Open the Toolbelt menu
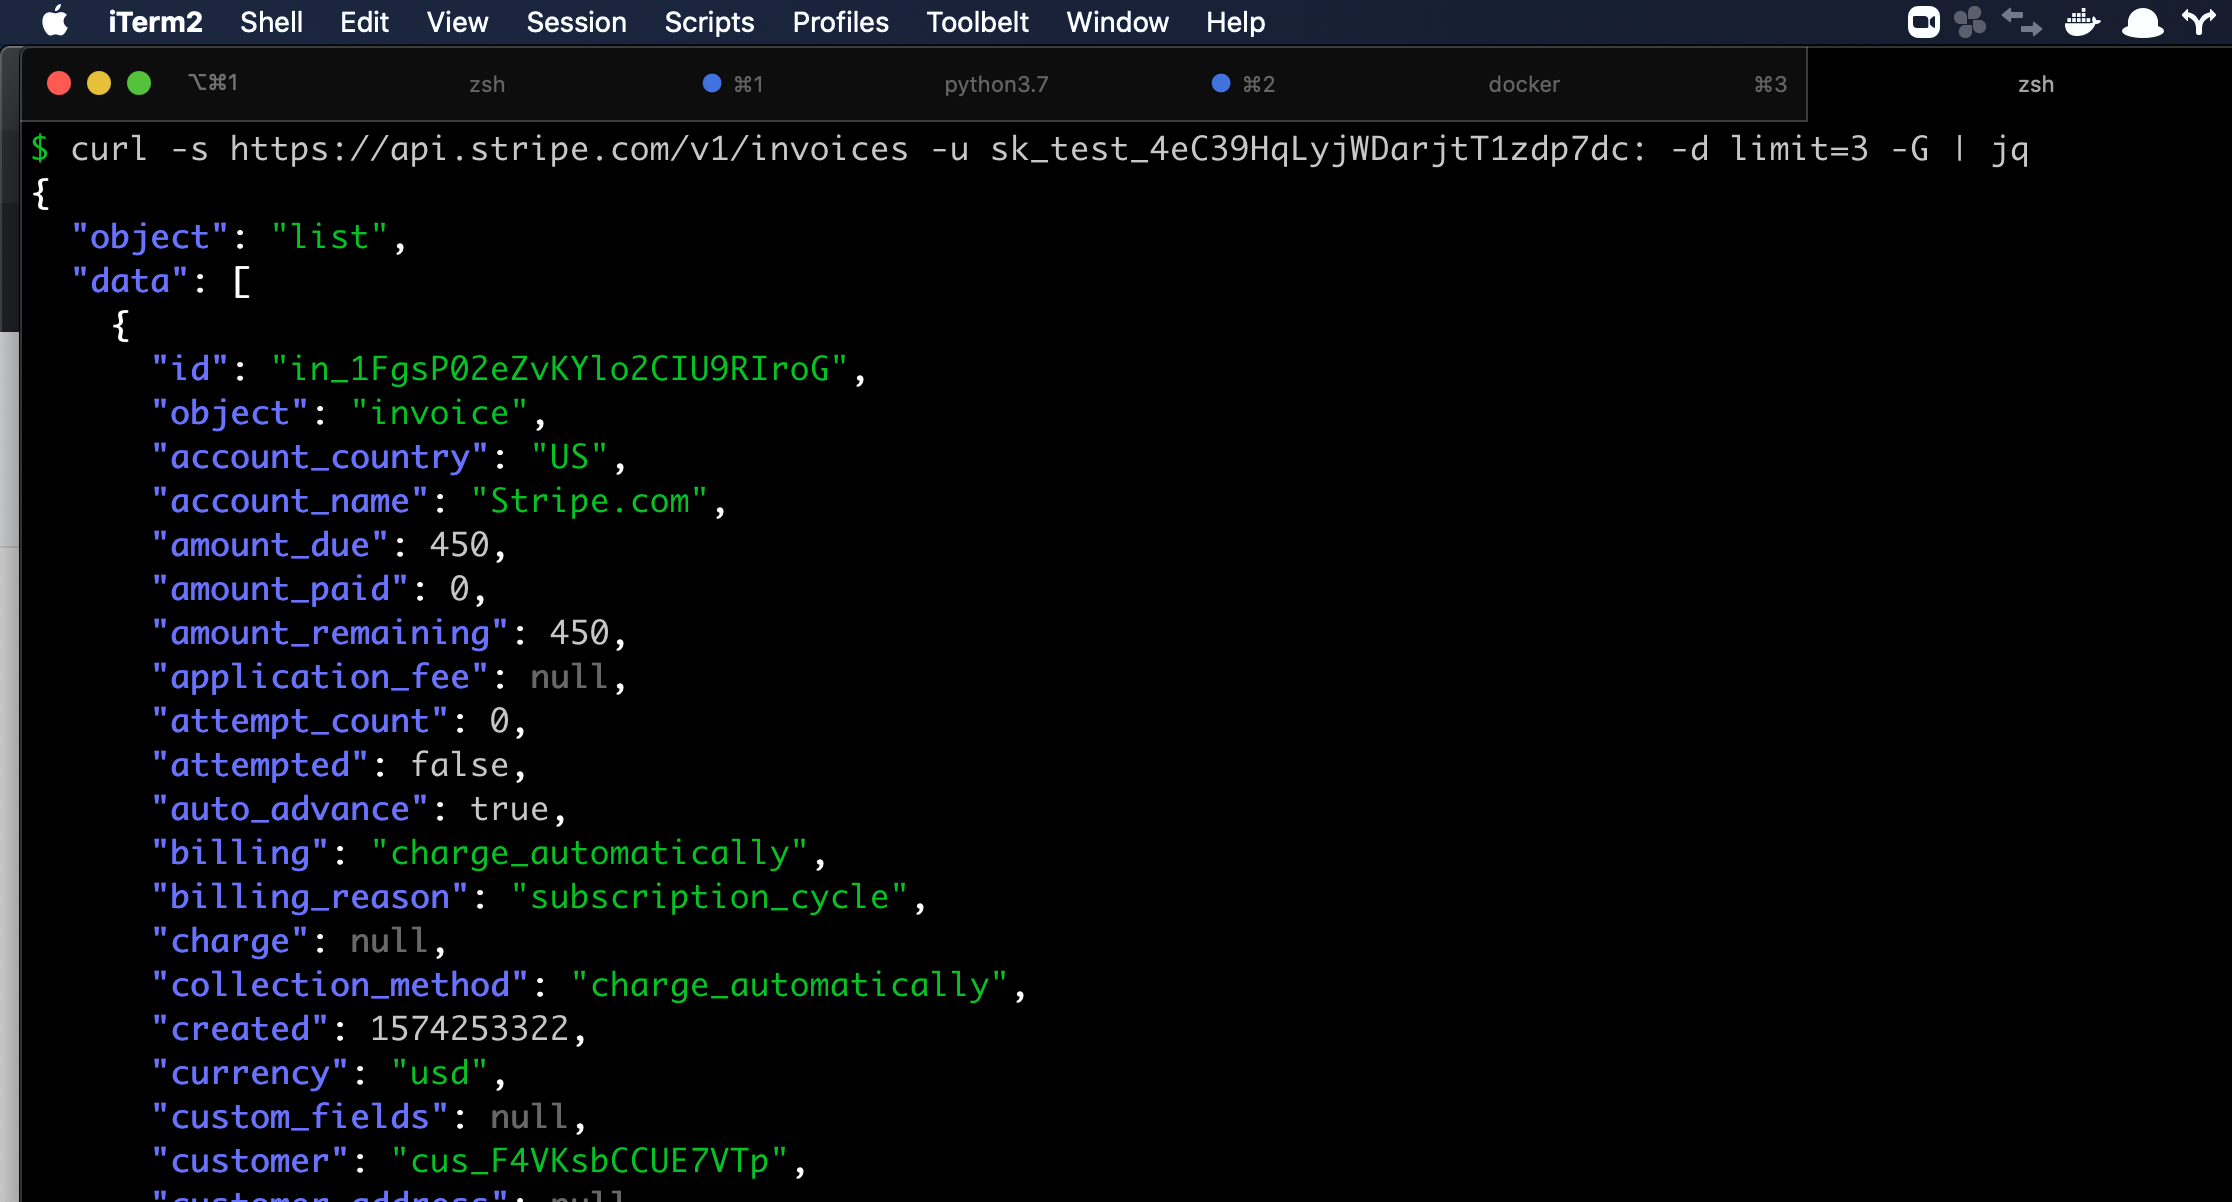 pos(977,22)
